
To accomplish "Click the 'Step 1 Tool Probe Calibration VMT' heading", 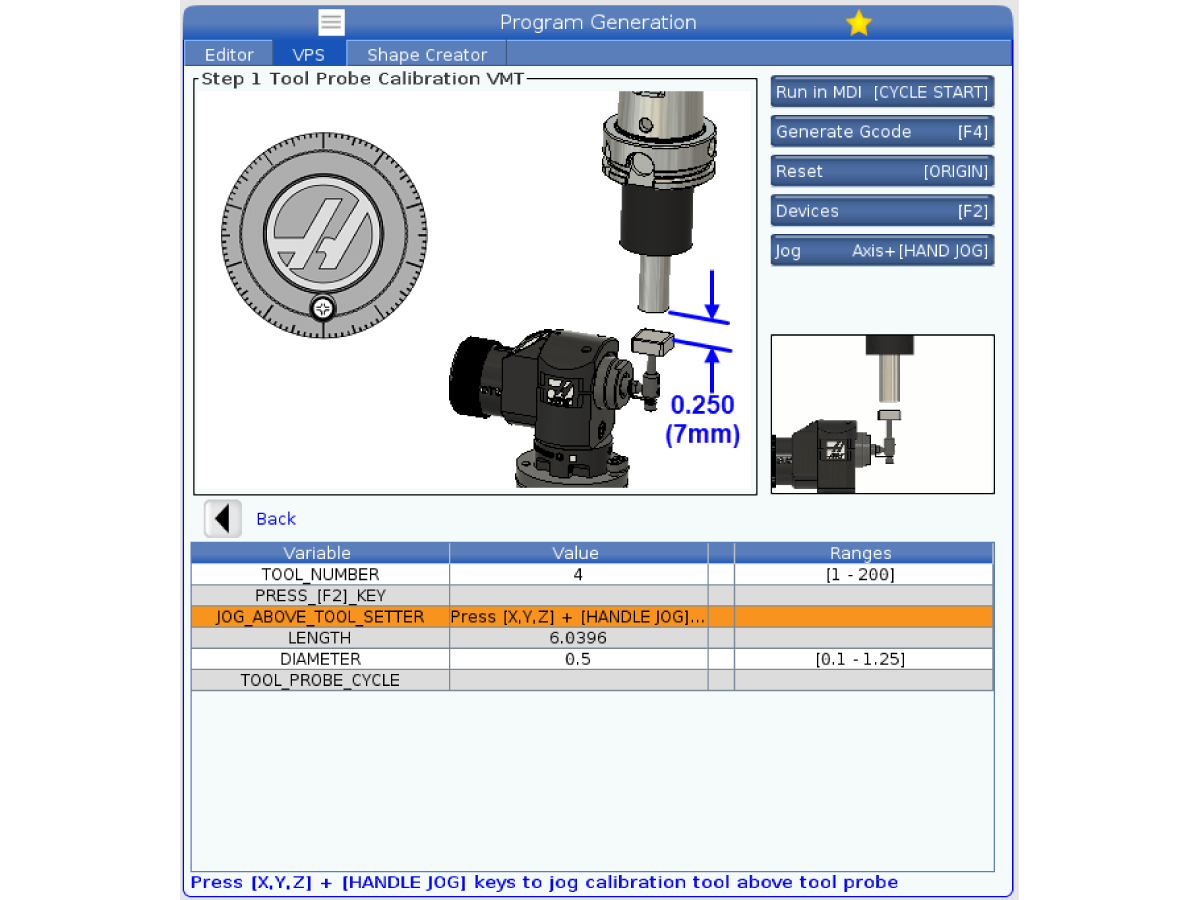I will click(362, 78).
